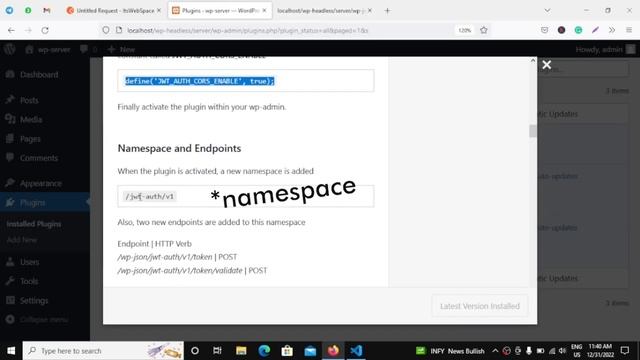Open the Pocket save icon
Viewport: 640px width, 360px height.
[544, 30]
